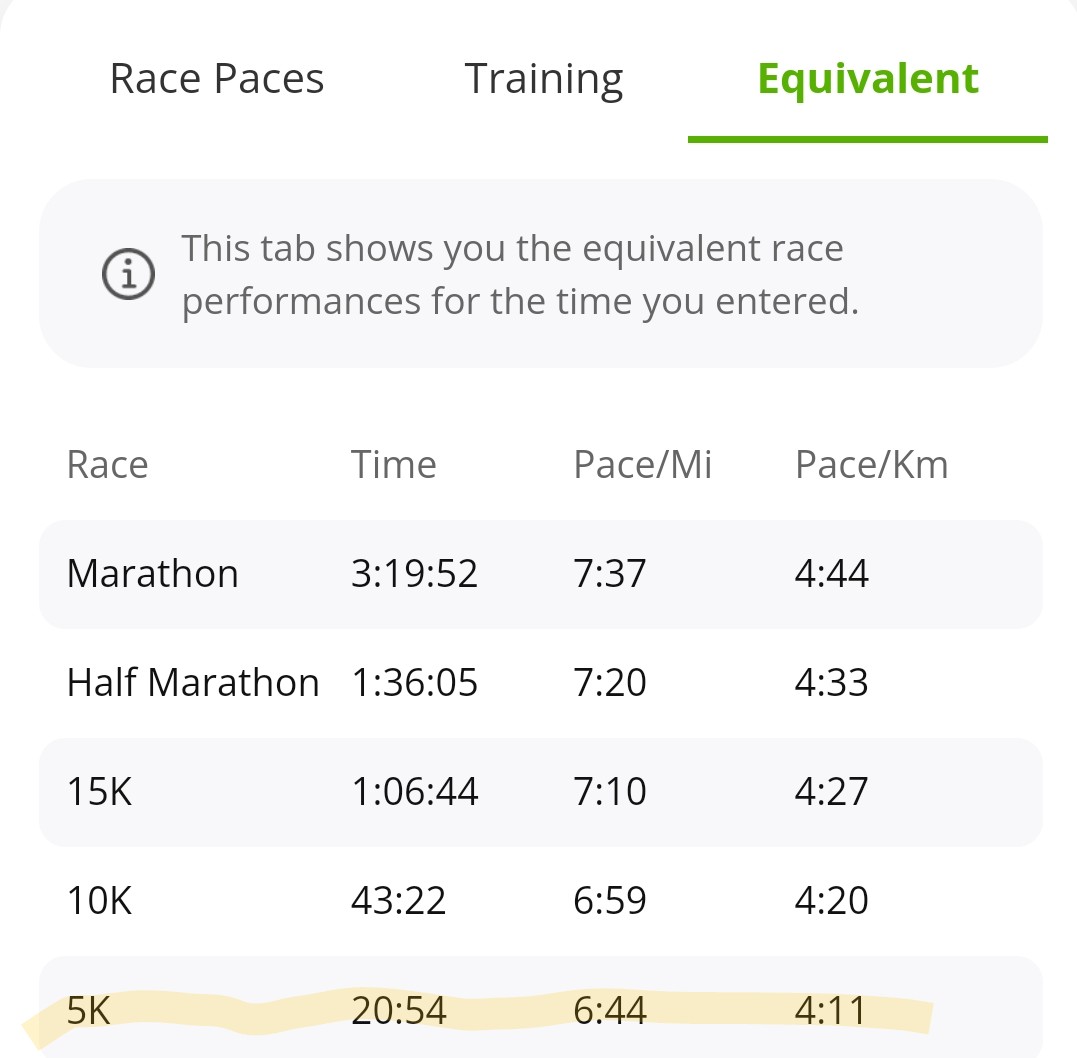
Task: Click the 15K race row label
Action: coord(99,792)
